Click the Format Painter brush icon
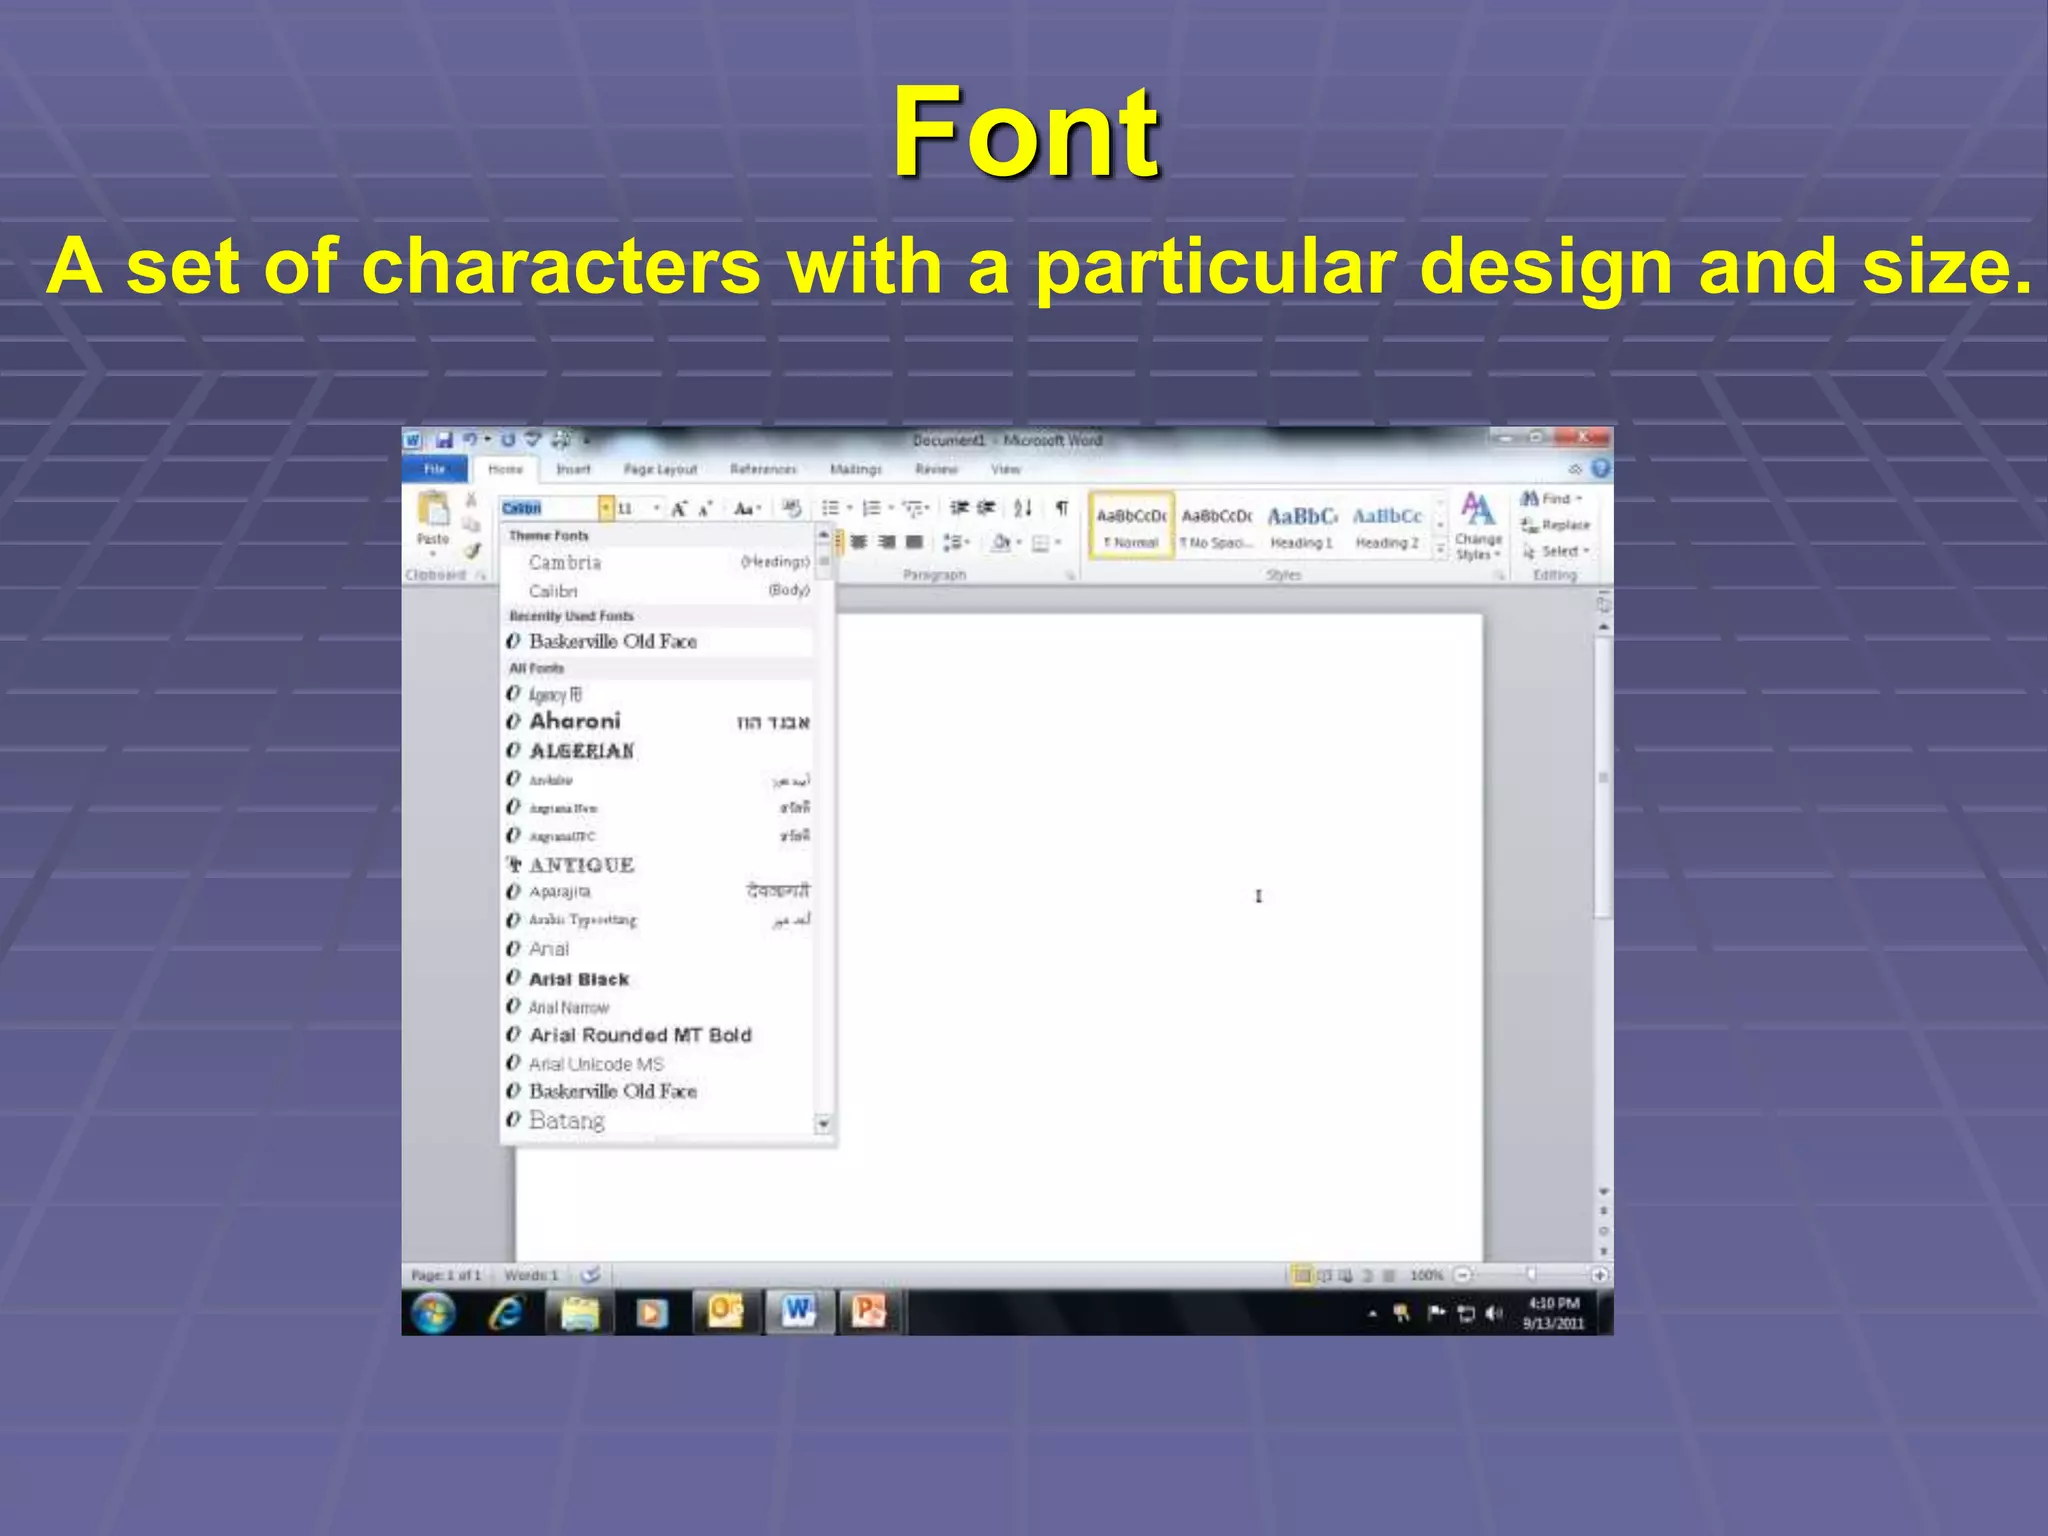2048x1536 pixels. [x=472, y=550]
